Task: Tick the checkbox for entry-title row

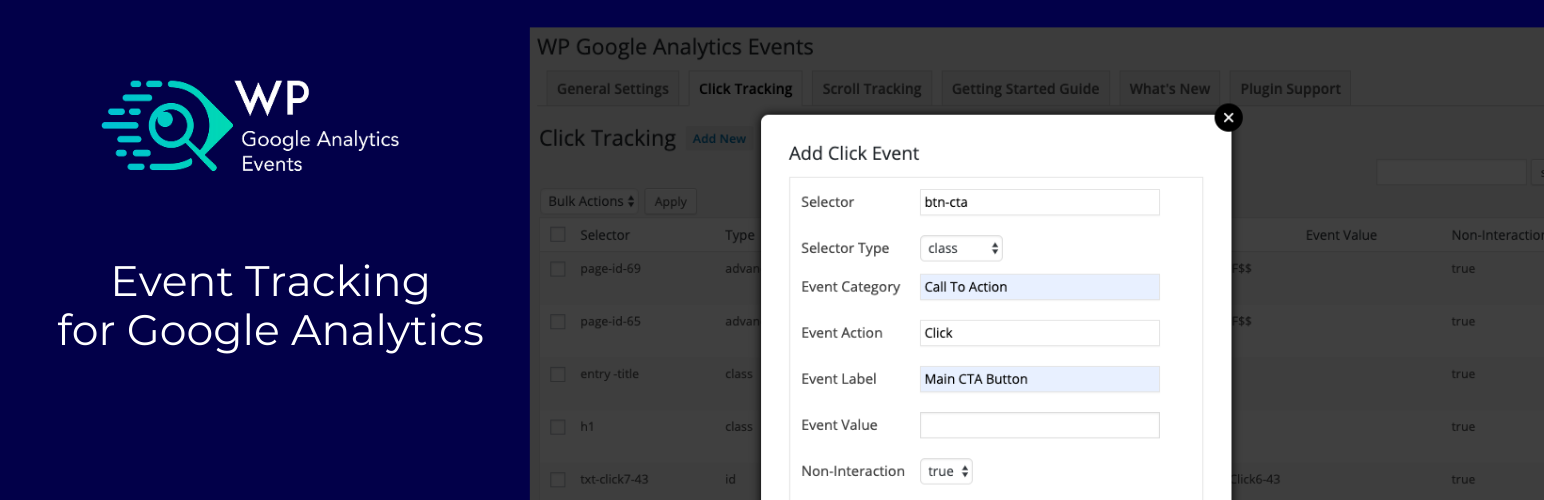Action: (x=558, y=374)
